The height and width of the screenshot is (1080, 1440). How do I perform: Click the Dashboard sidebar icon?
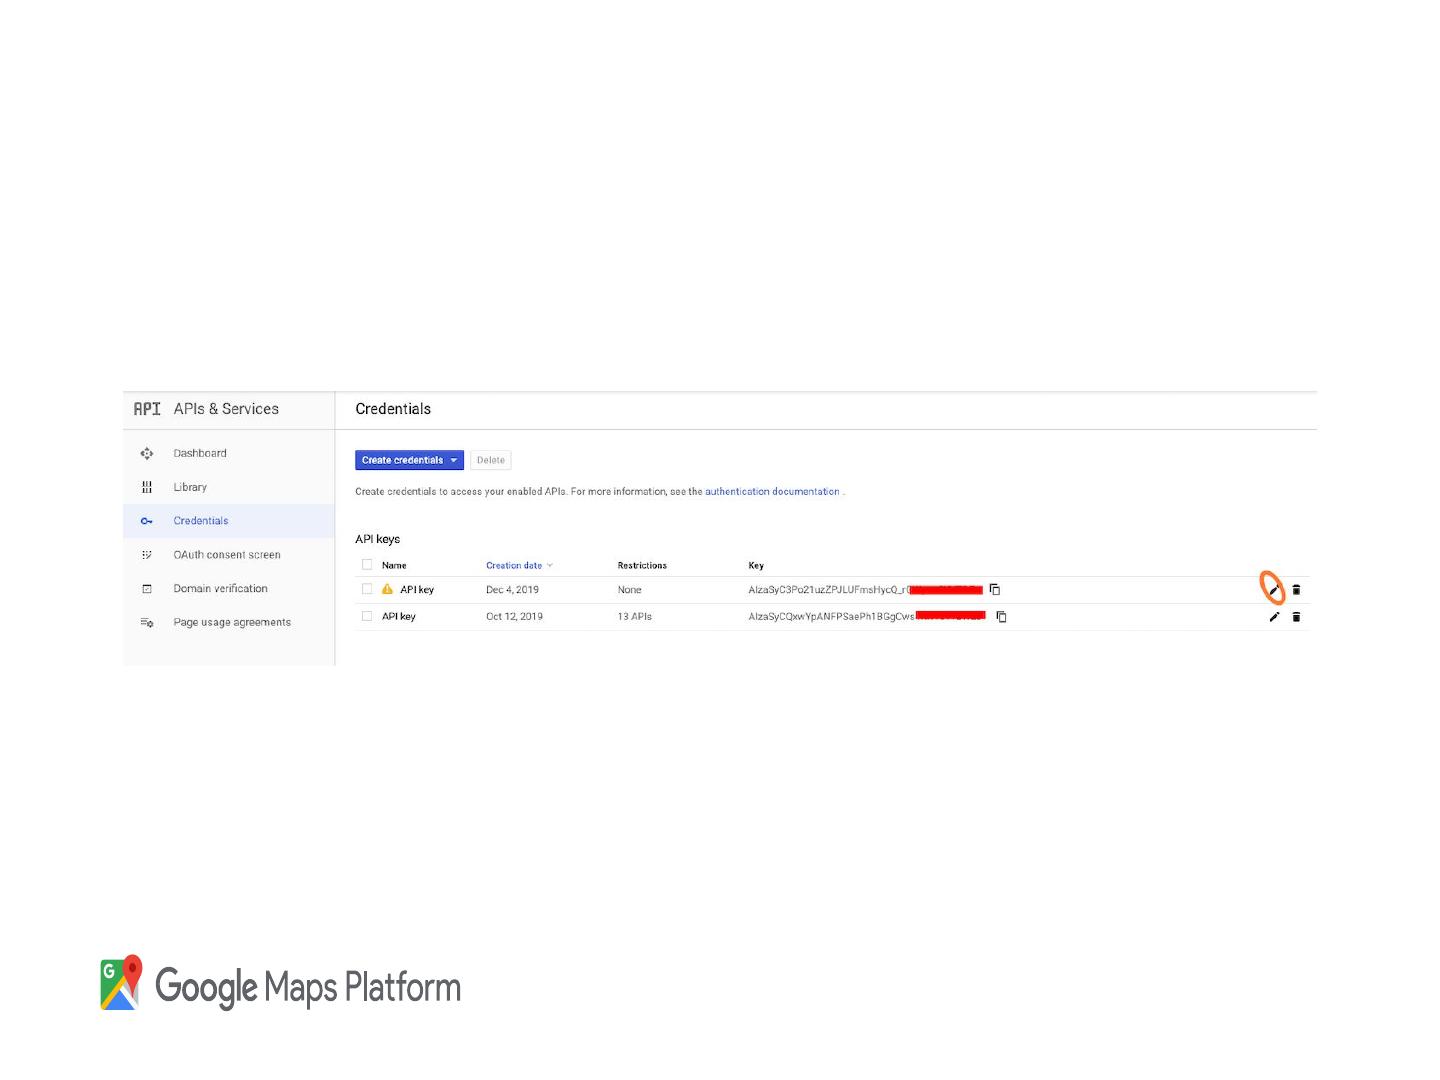(x=147, y=453)
